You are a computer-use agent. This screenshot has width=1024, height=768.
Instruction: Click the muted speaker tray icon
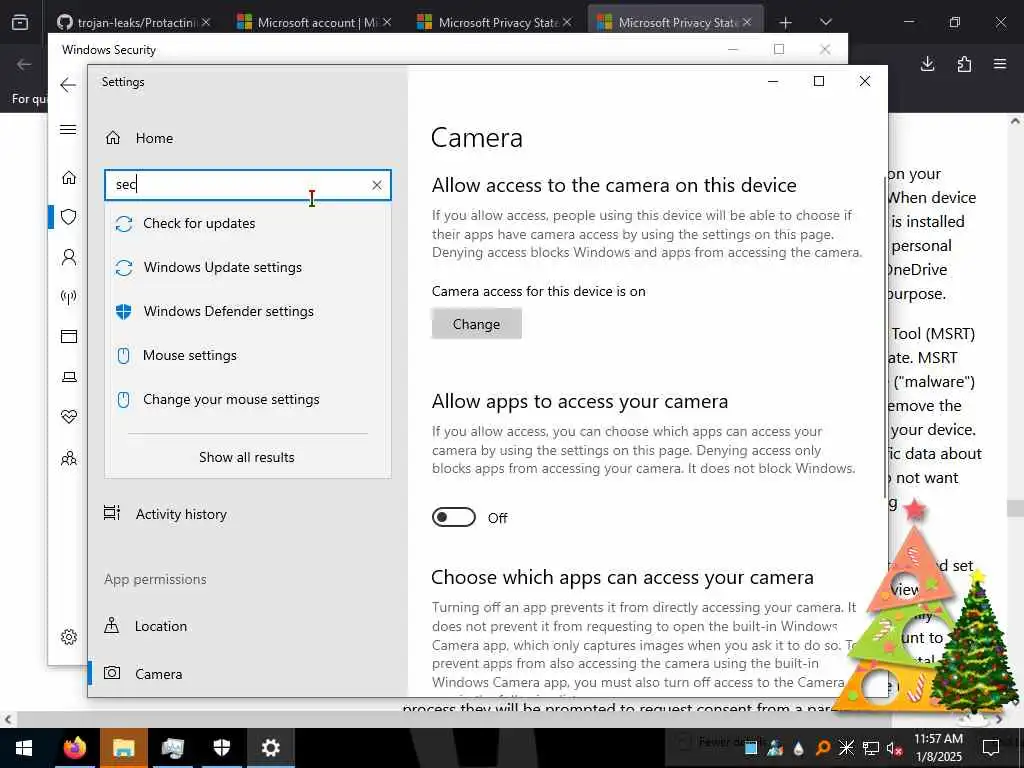coord(894,748)
